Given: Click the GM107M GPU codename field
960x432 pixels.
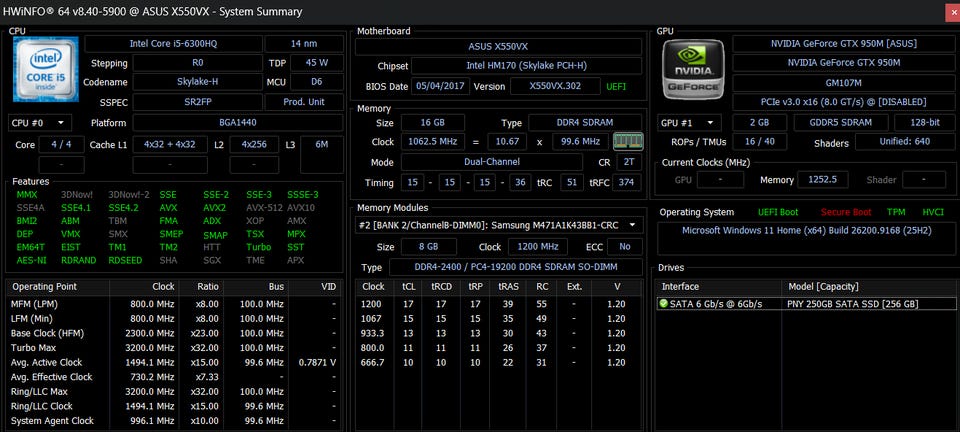Looking at the screenshot, I should [843, 83].
